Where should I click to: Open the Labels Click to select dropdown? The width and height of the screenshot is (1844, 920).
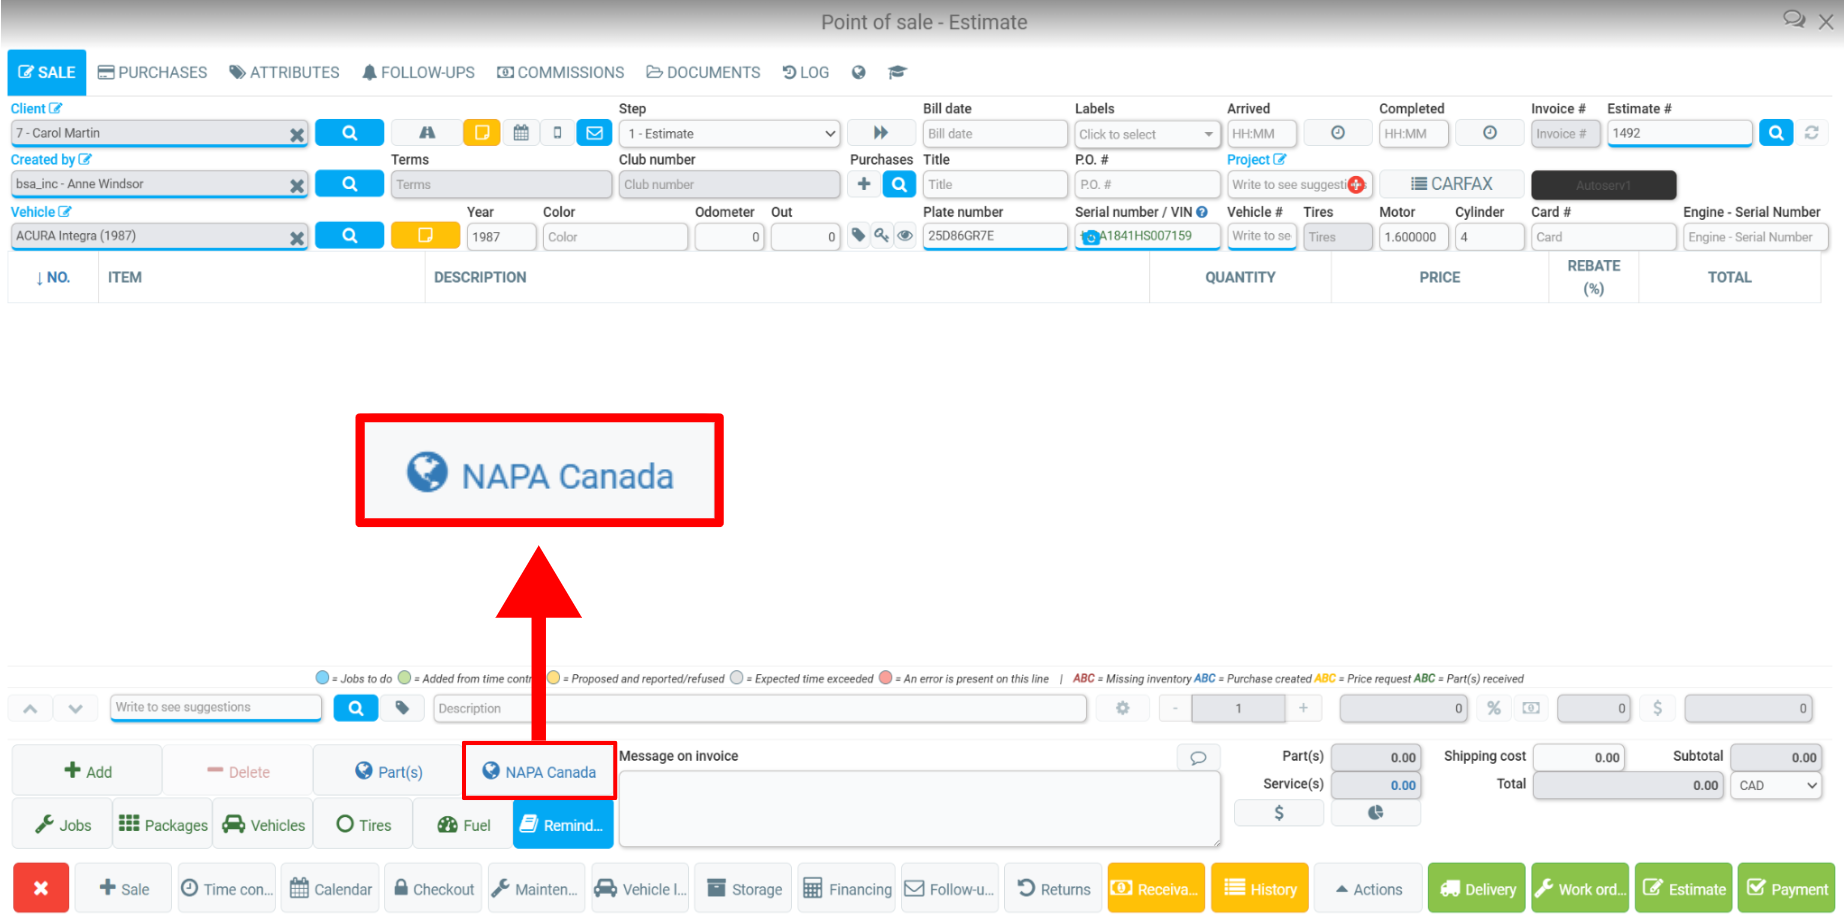[1147, 134]
